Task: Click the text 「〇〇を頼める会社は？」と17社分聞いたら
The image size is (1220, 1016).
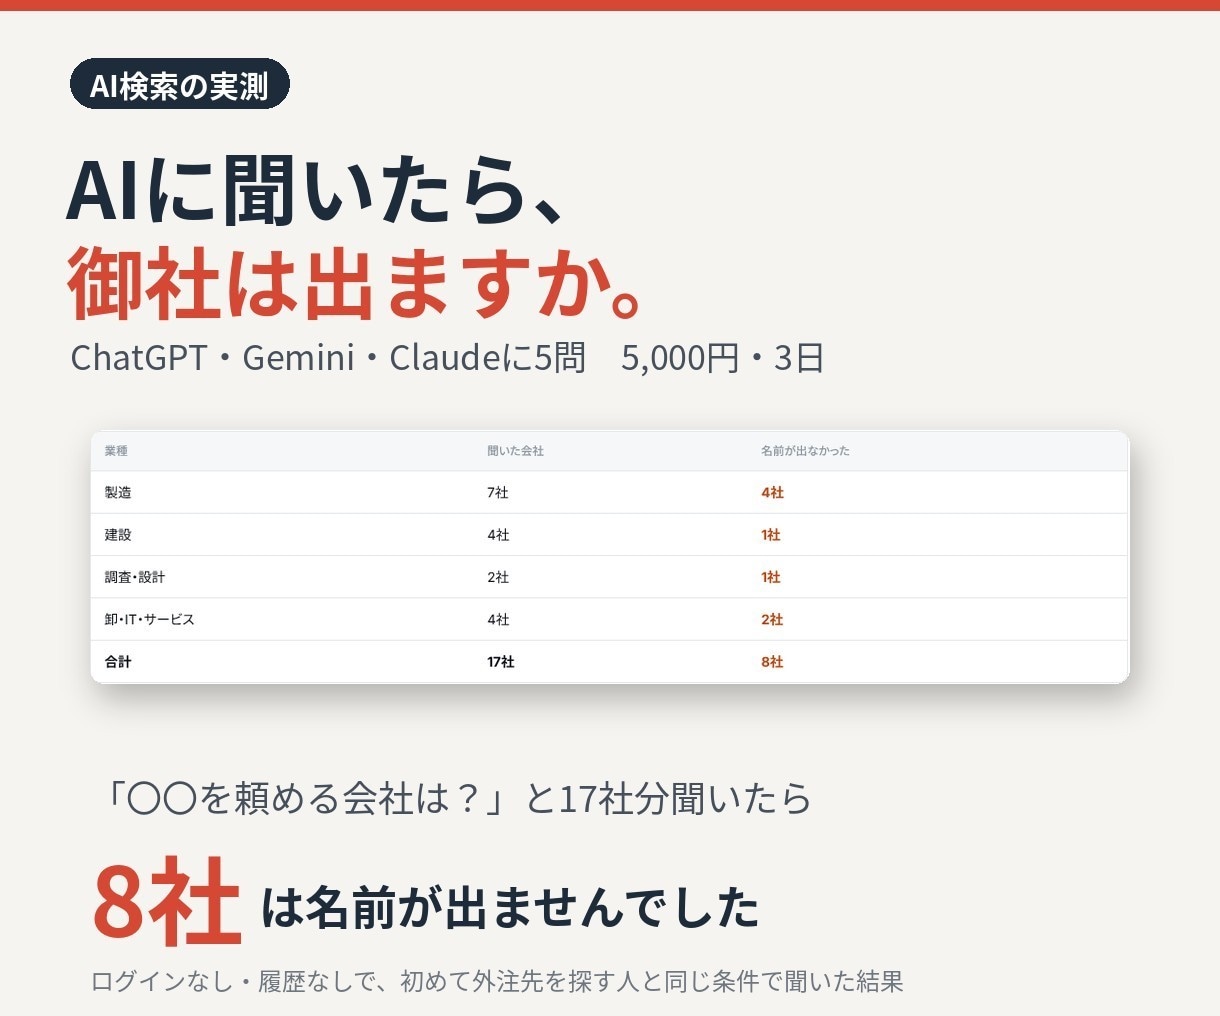Action: [x=456, y=798]
